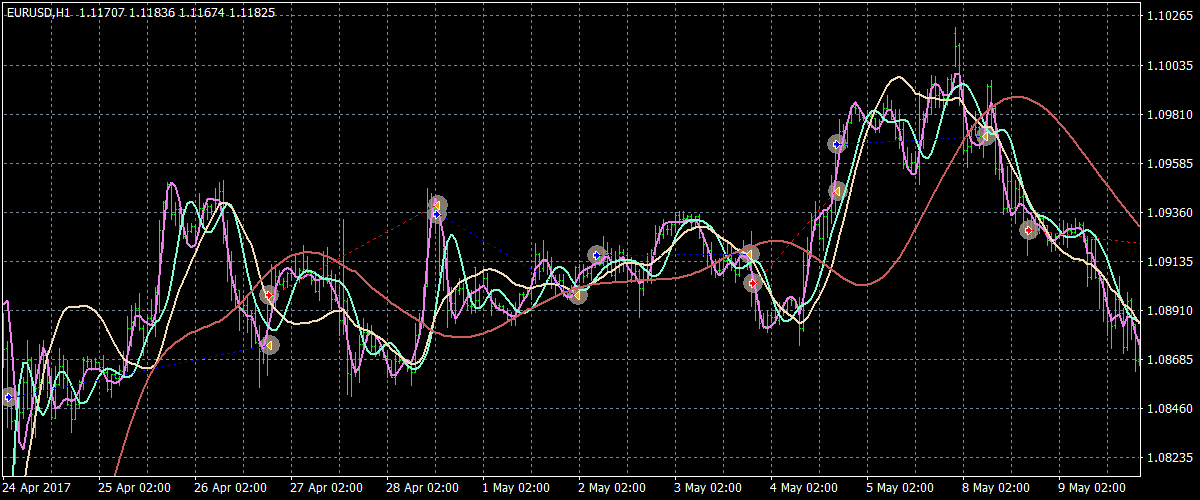This screenshot has width=1200, height=500.
Task: Click the 9 May 02:00 time label
Action: [1094, 488]
